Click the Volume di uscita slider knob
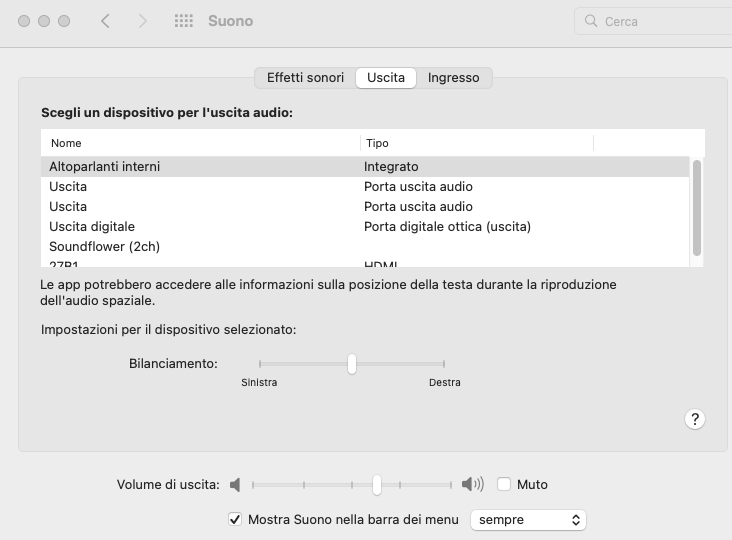Image resolution: width=732 pixels, height=540 pixels. pyautogui.click(x=377, y=484)
